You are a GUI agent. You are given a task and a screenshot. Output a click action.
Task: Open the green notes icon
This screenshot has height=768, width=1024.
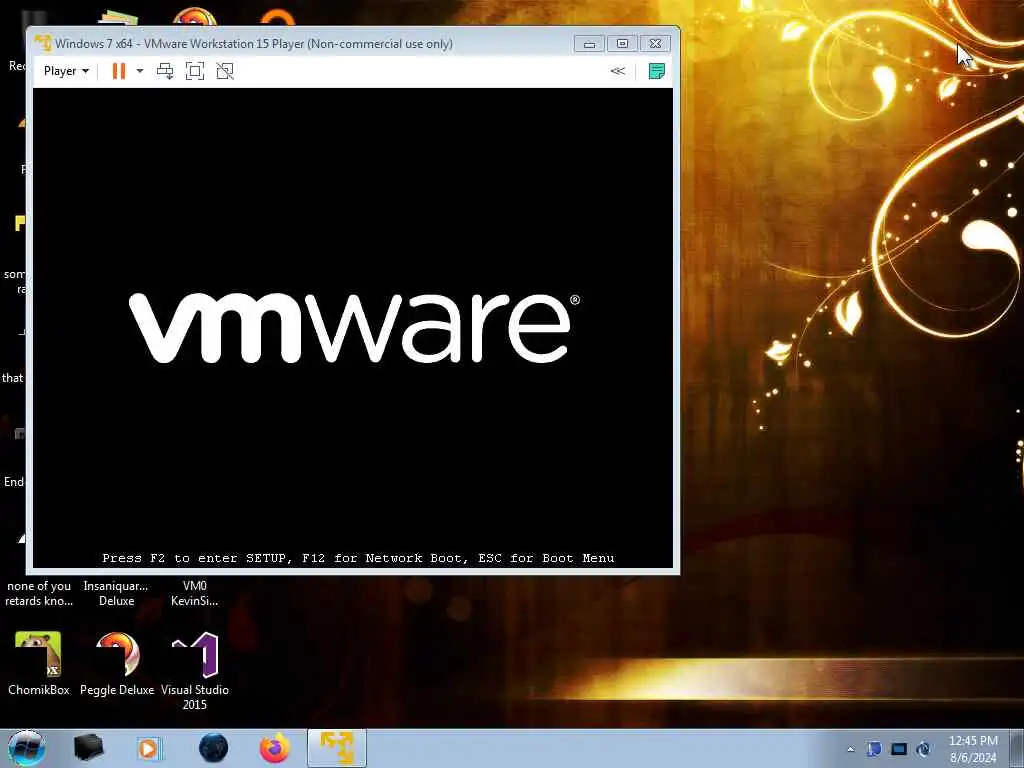tap(657, 71)
